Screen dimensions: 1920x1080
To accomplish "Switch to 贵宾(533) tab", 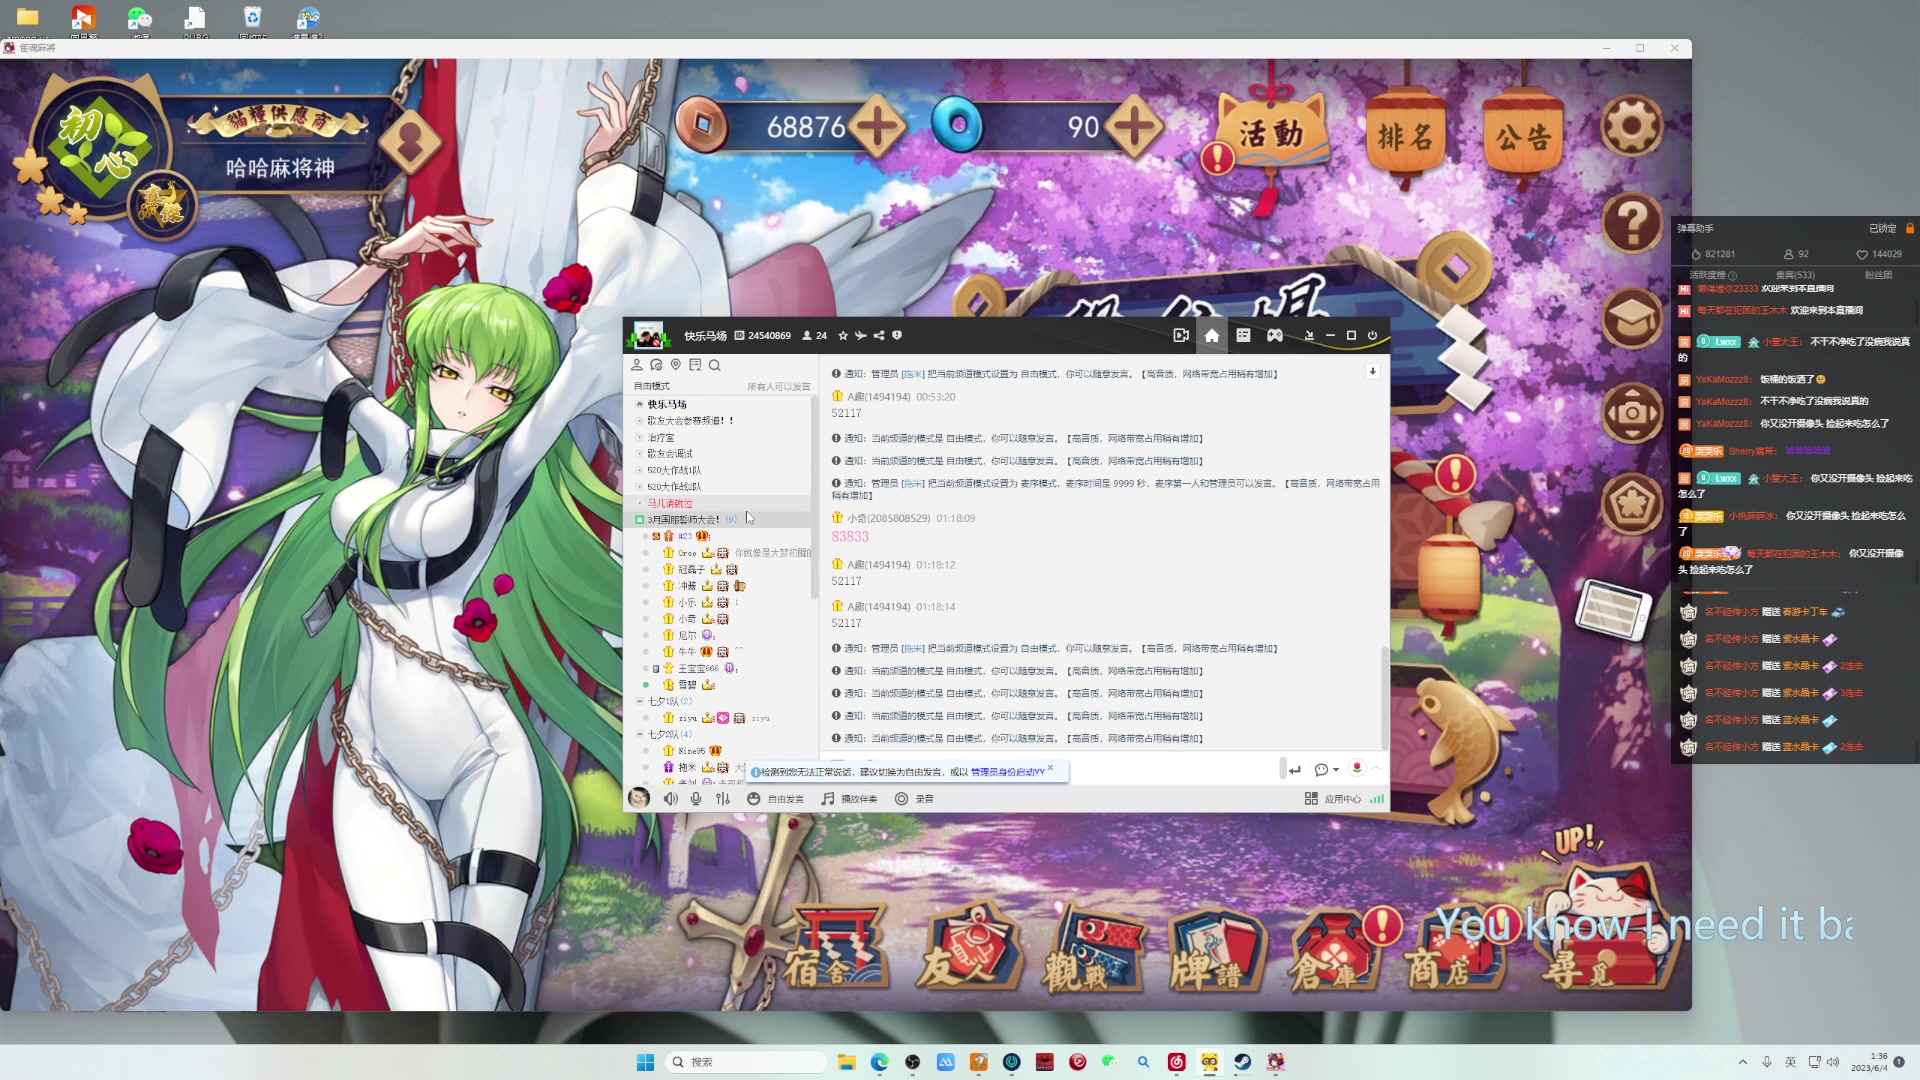I will tap(1795, 275).
